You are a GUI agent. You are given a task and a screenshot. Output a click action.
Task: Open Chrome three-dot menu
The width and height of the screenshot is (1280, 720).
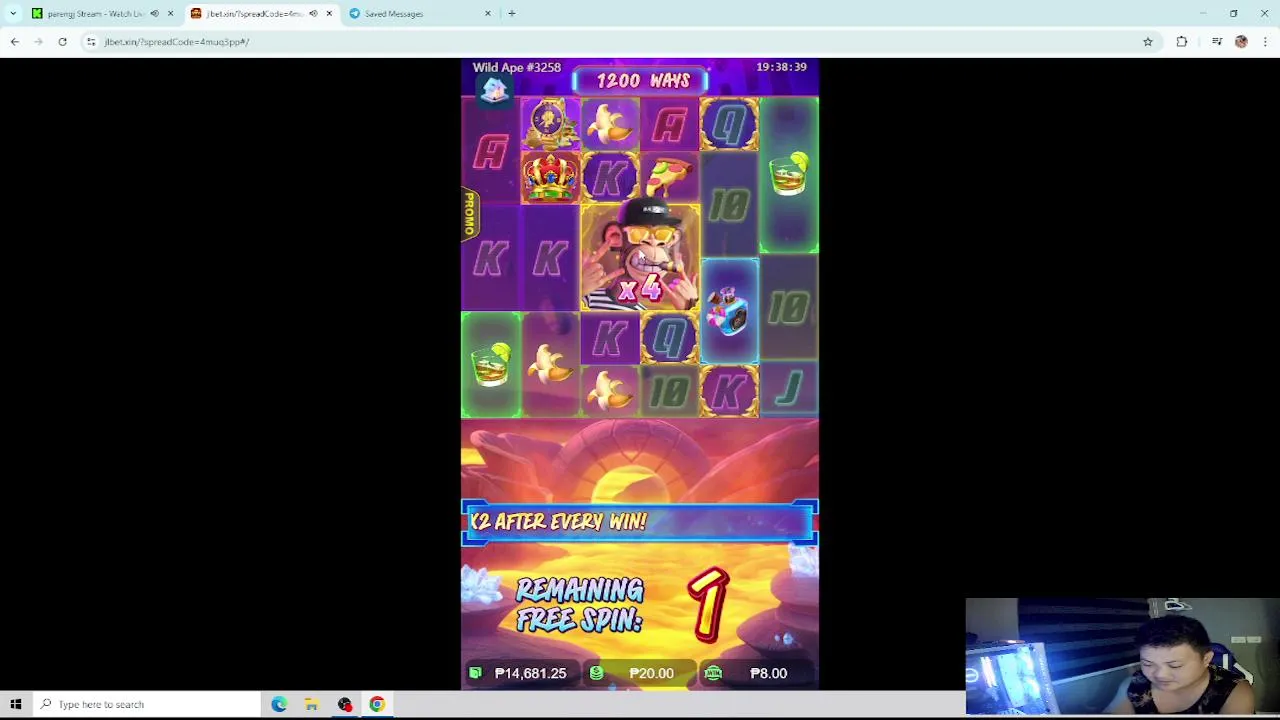click(1265, 42)
